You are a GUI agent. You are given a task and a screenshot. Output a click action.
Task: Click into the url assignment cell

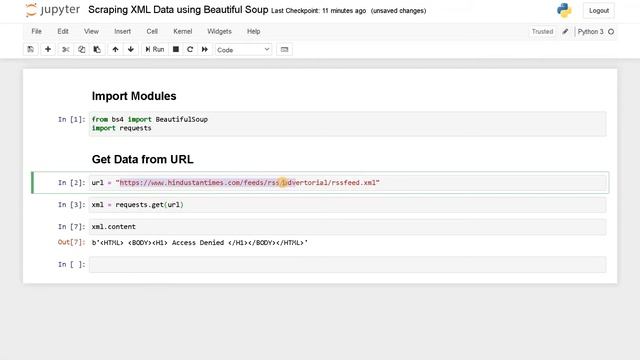tap(347, 182)
